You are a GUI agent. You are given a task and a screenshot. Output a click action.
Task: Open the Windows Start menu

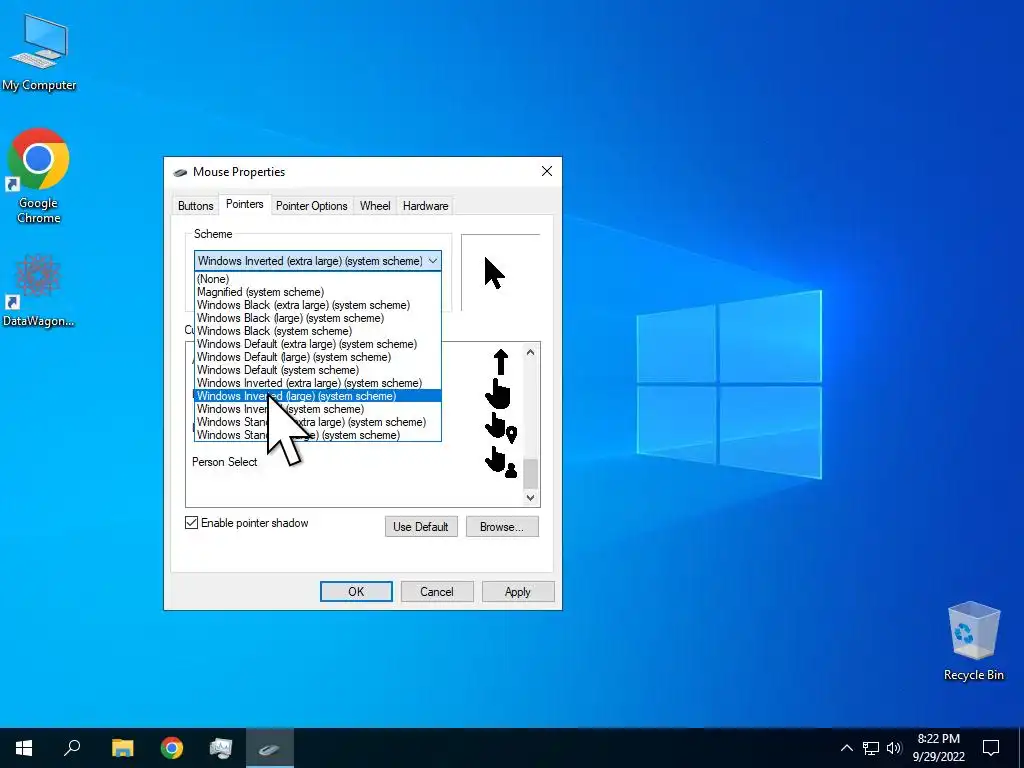pos(24,748)
